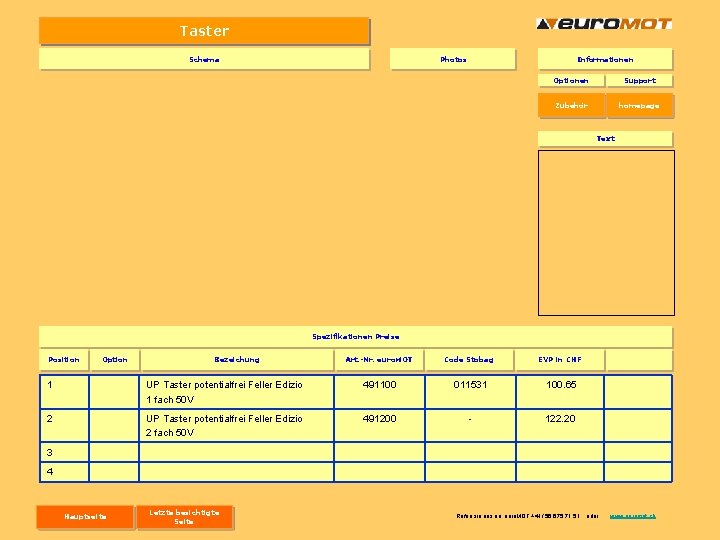Image resolution: width=720 pixels, height=540 pixels.
Task: Click the Bezeichnung column header
Action: [x=237, y=360]
